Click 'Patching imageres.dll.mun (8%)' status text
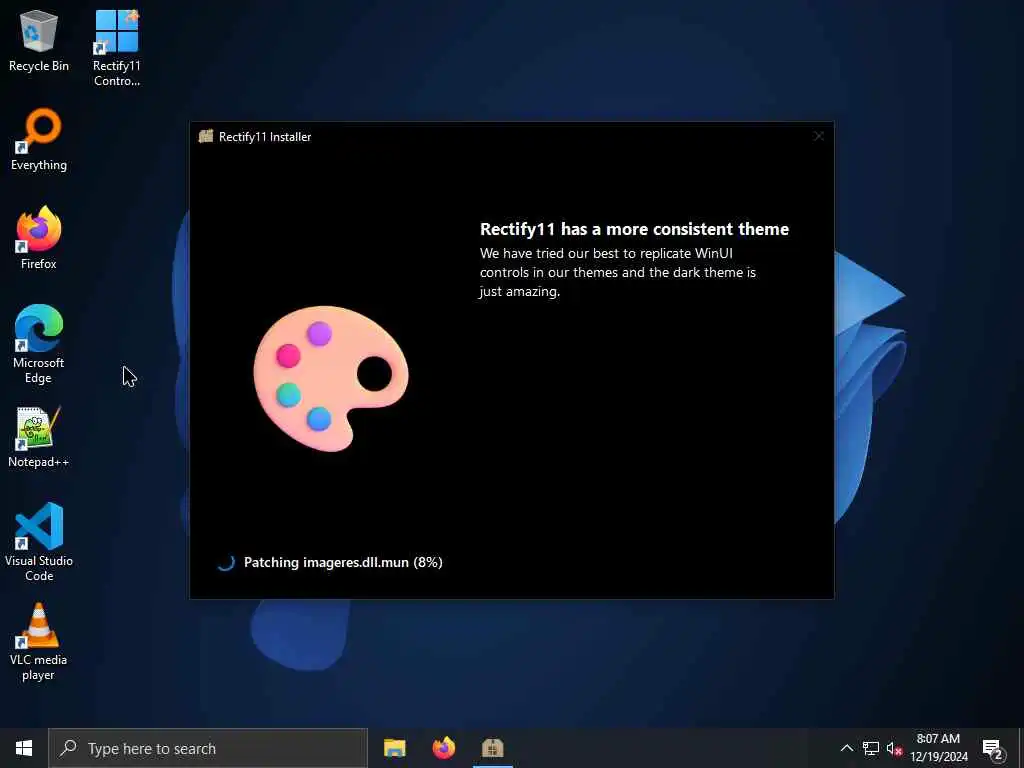1024x768 pixels. 343,562
